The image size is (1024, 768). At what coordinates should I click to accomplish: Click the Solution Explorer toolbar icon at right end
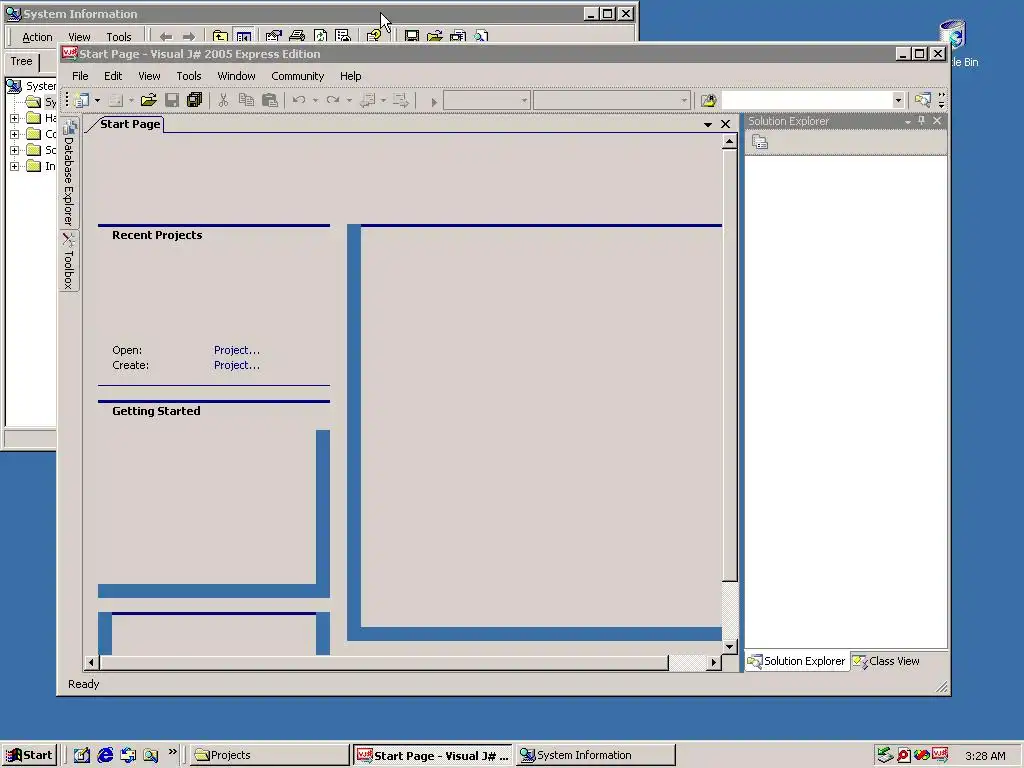923,100
